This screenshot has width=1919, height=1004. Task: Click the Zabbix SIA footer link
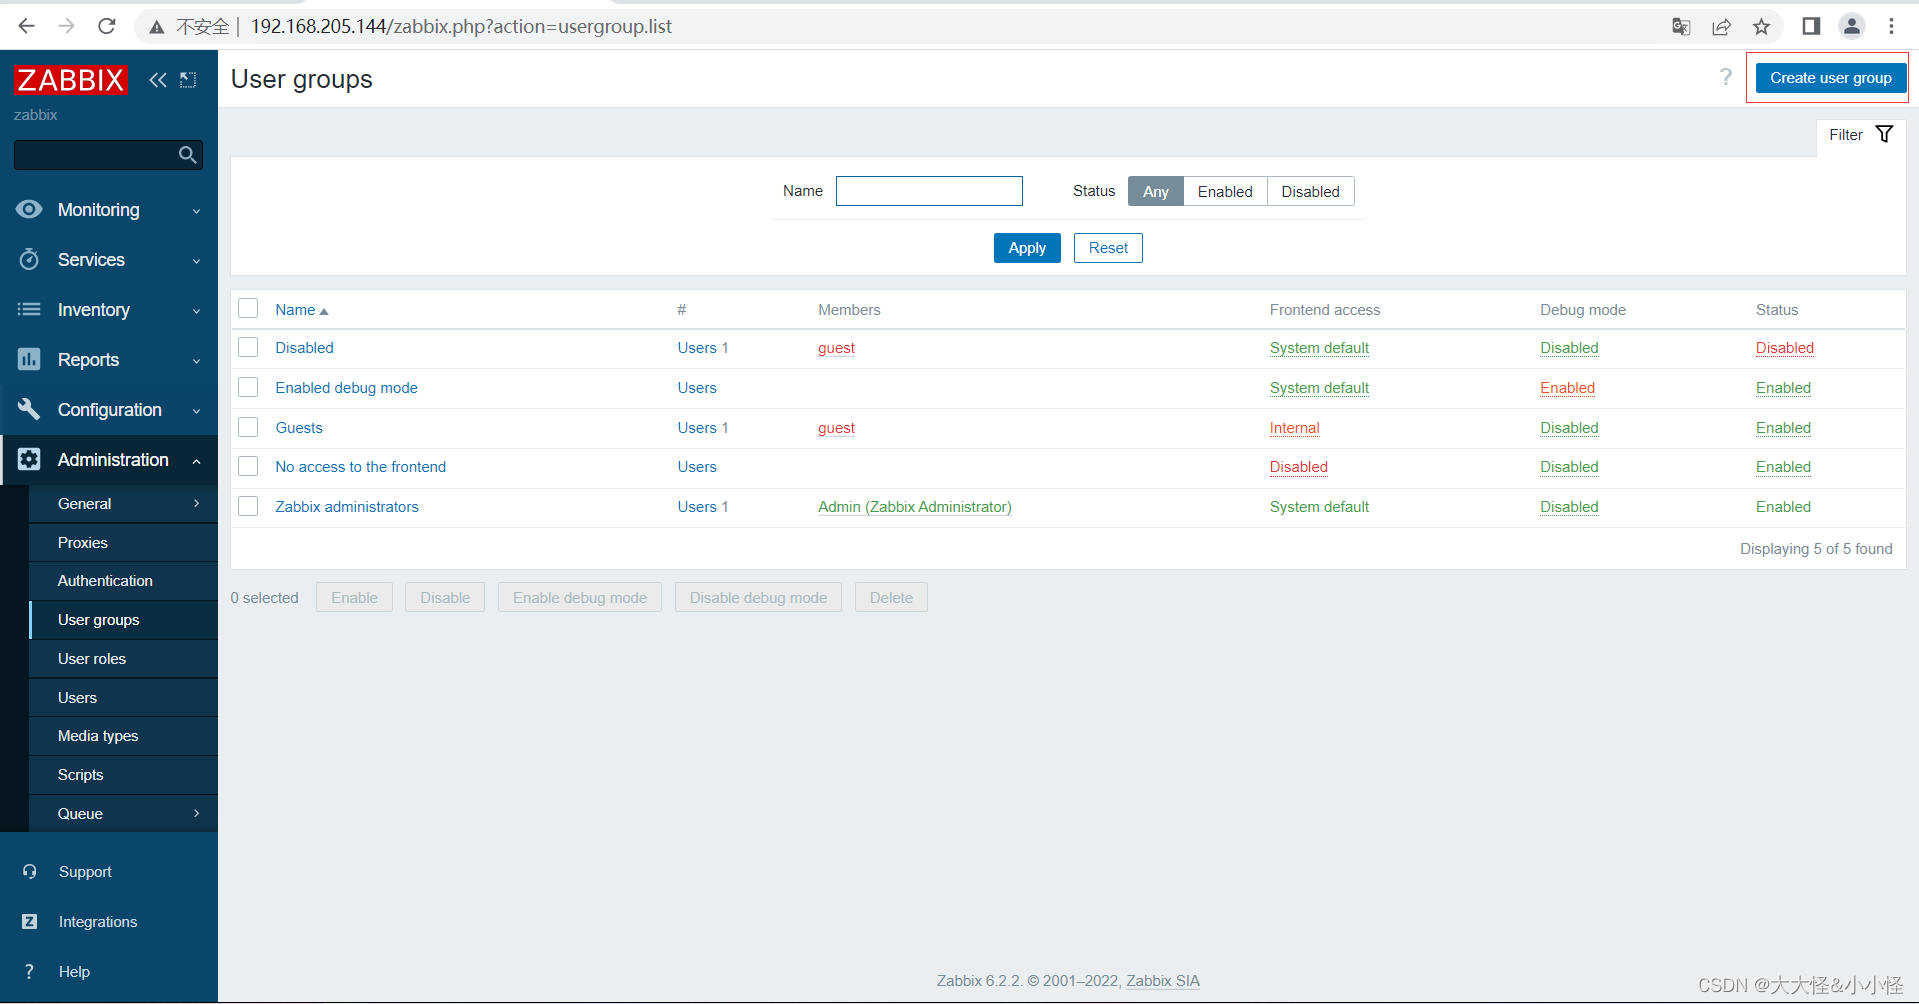tap(1162, 981)
